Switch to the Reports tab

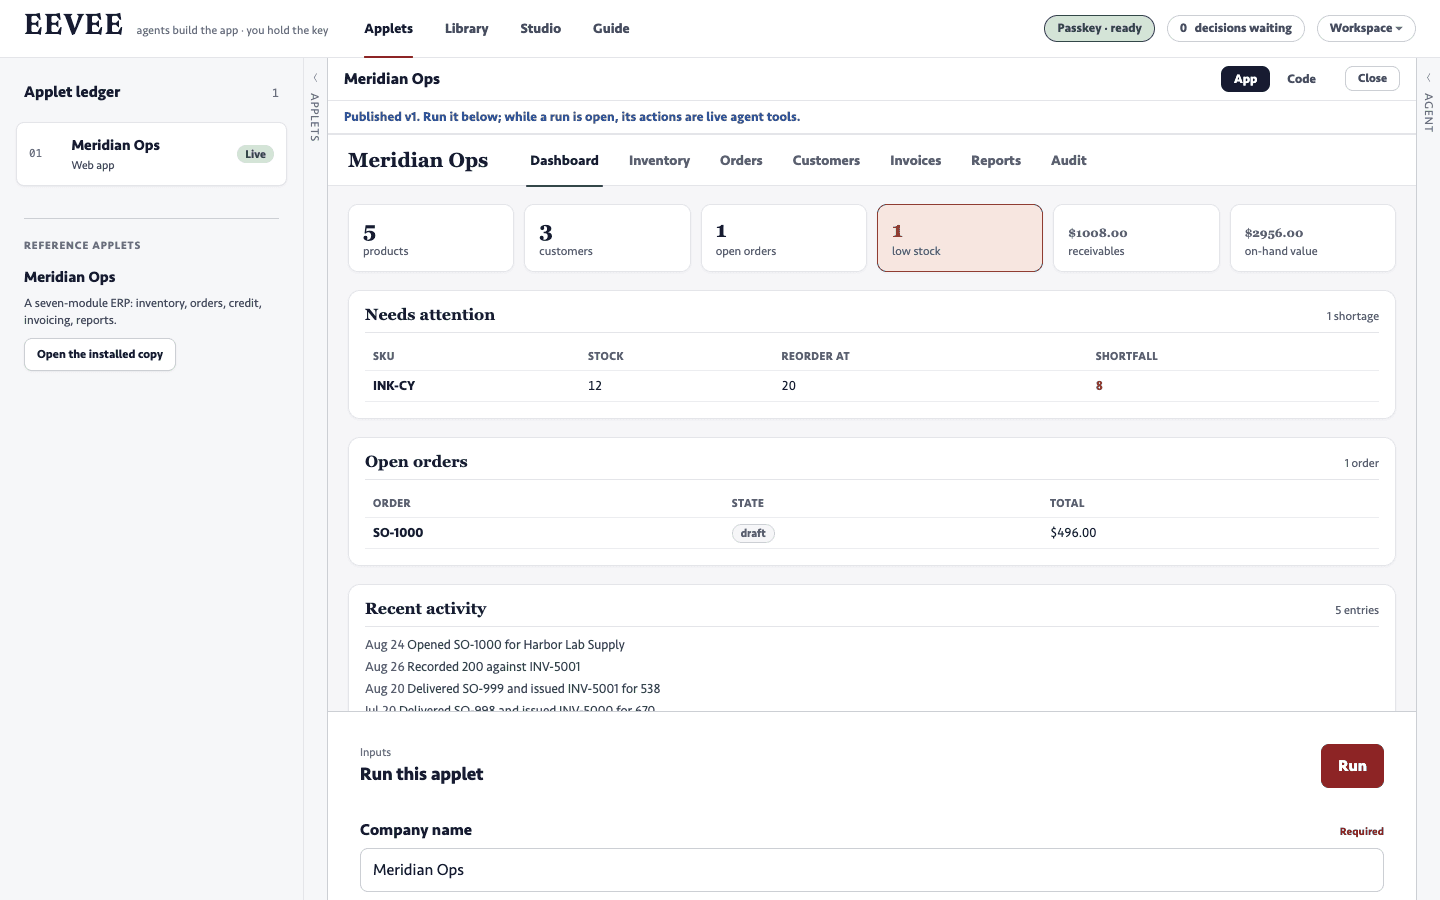tap(996, 161)
